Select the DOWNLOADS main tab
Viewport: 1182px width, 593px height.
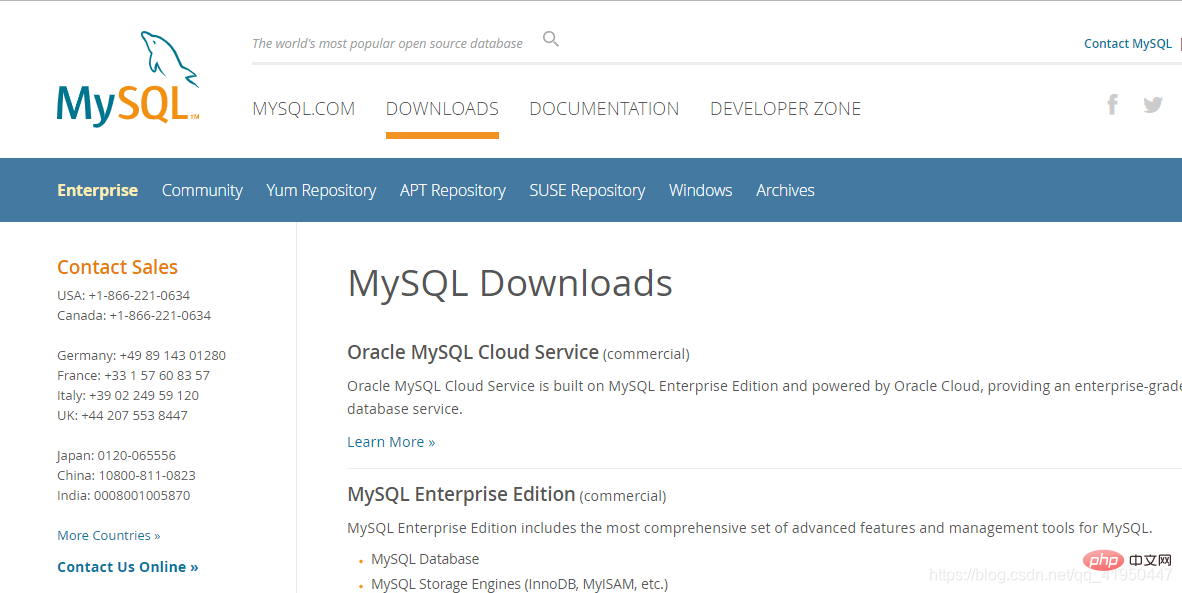pyautogui.click(x=442, y=109)
